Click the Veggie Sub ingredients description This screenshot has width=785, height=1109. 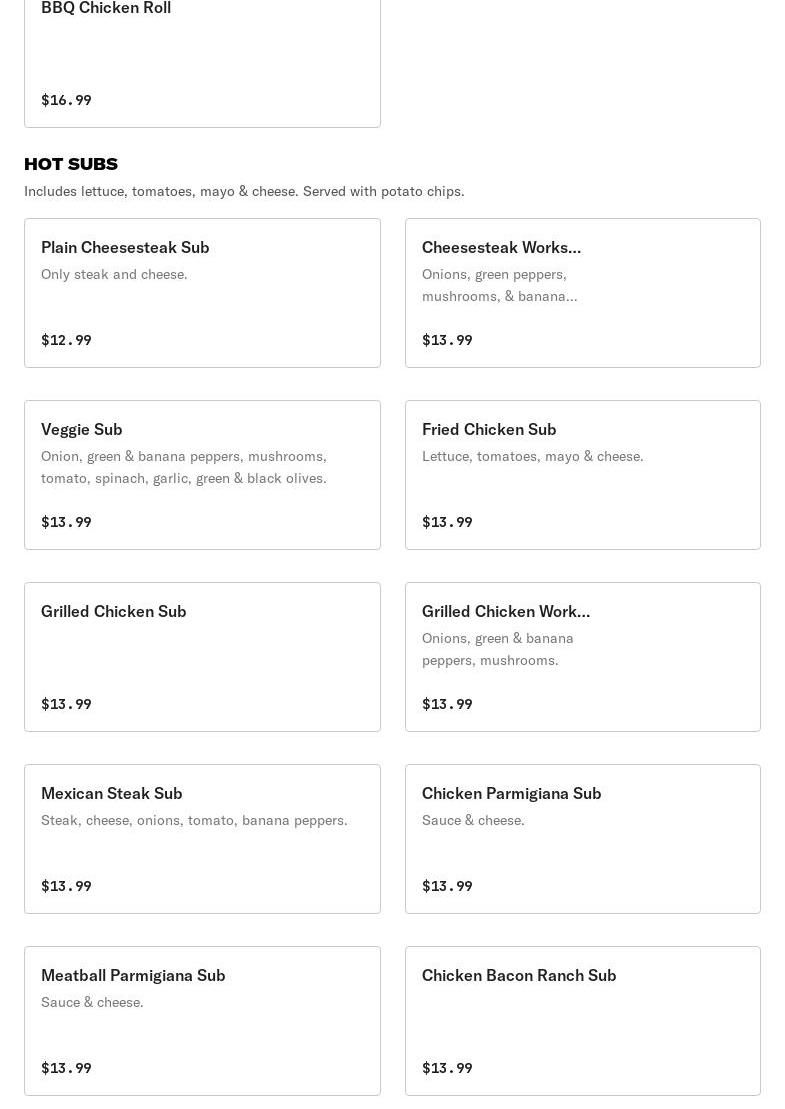pos(184,467)
